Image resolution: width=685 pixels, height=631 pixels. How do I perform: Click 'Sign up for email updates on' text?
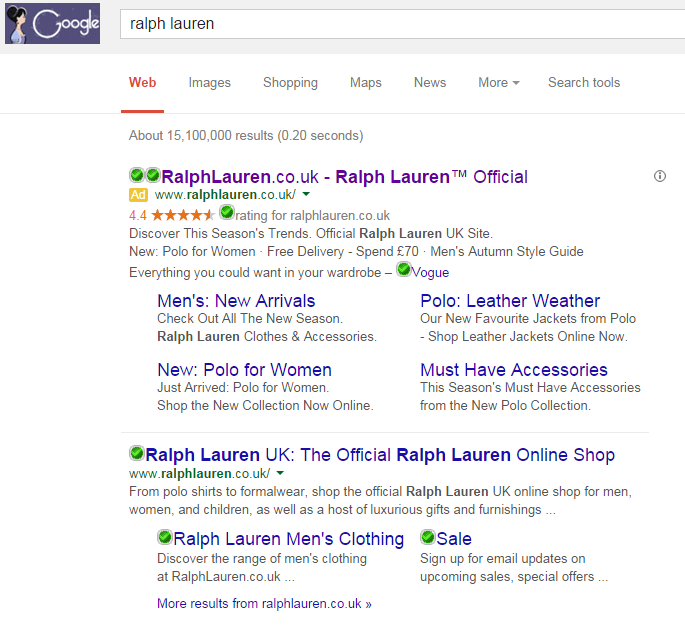pyautogui.click(x=503, y=558)
